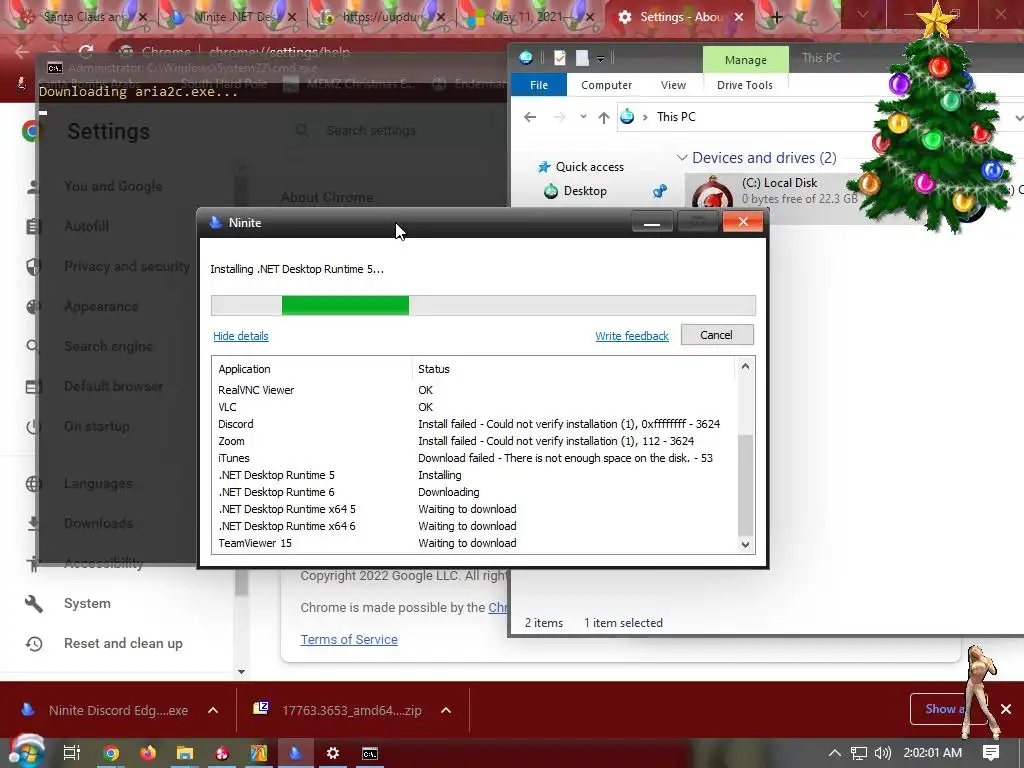Open Ninite Discord download options chevron
1024x768 pixels.
(213, 710)
